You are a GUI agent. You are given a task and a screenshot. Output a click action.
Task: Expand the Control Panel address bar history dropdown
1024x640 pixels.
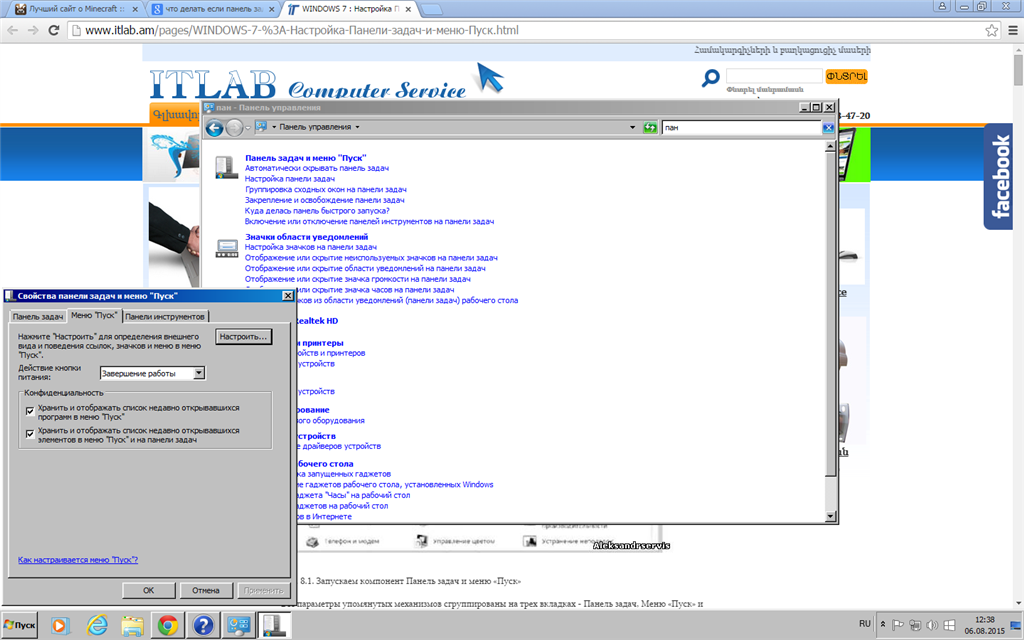pyautogui.click(x=632, y=127)
